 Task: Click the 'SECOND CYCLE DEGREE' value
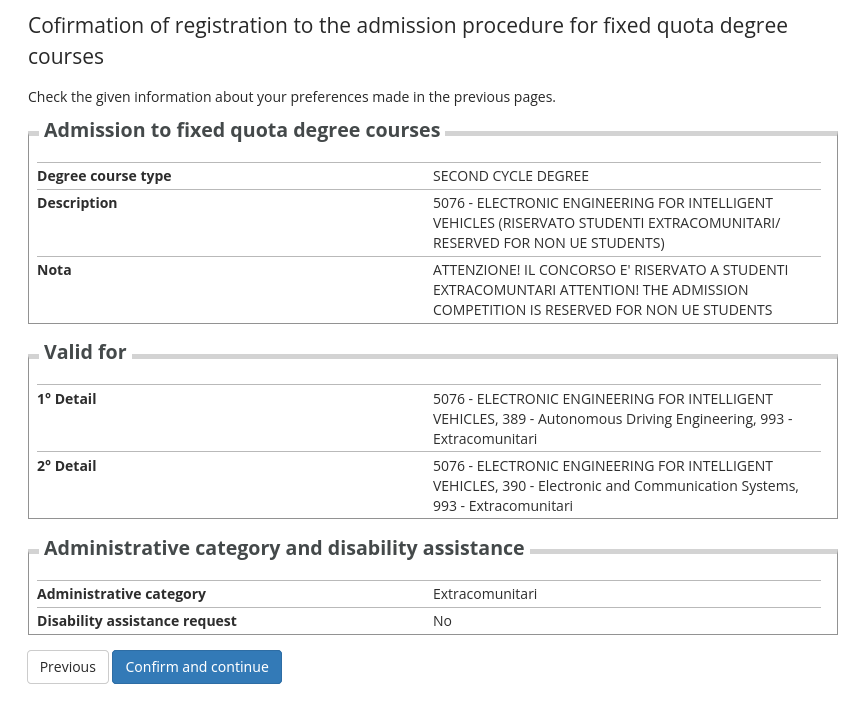click(510, 176)
